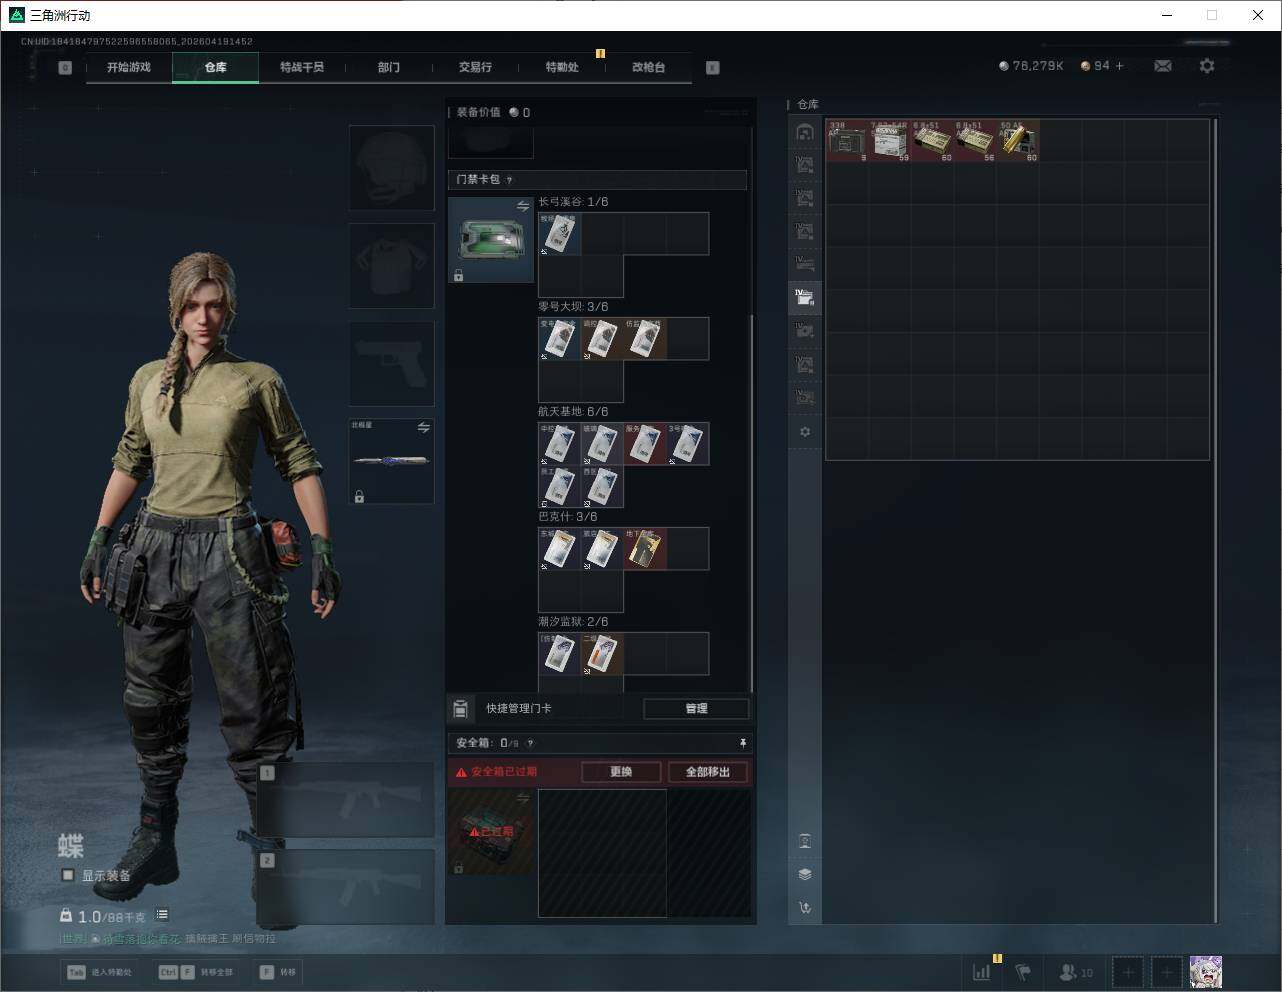Click the player avatar in bottom bar
Image resolution: width=1282 pixels, height=992 pixels.
(x=1206, y=971)
